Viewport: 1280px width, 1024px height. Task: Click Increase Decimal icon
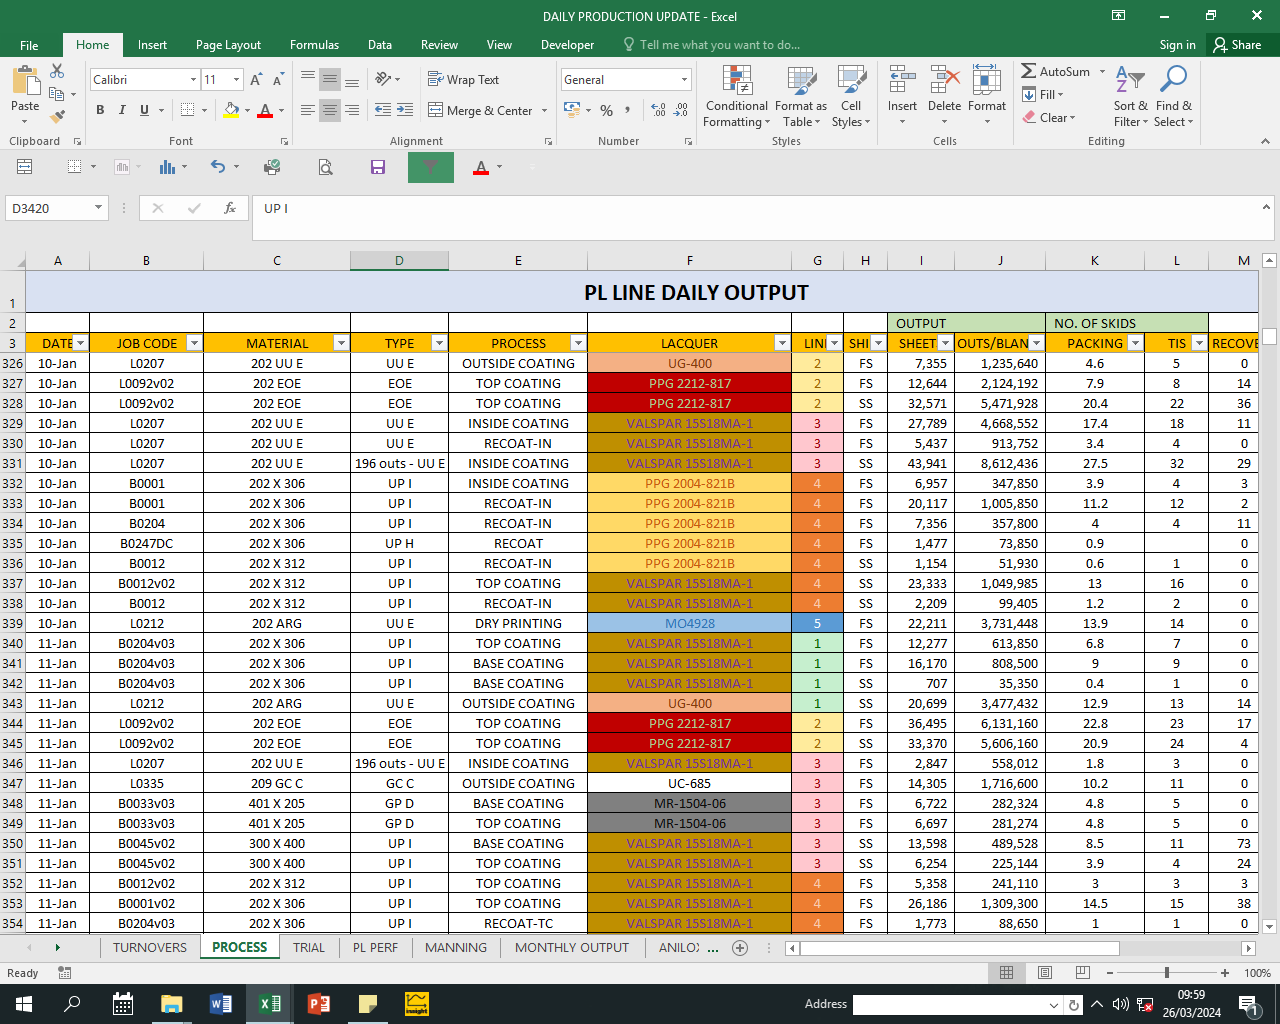658,110
